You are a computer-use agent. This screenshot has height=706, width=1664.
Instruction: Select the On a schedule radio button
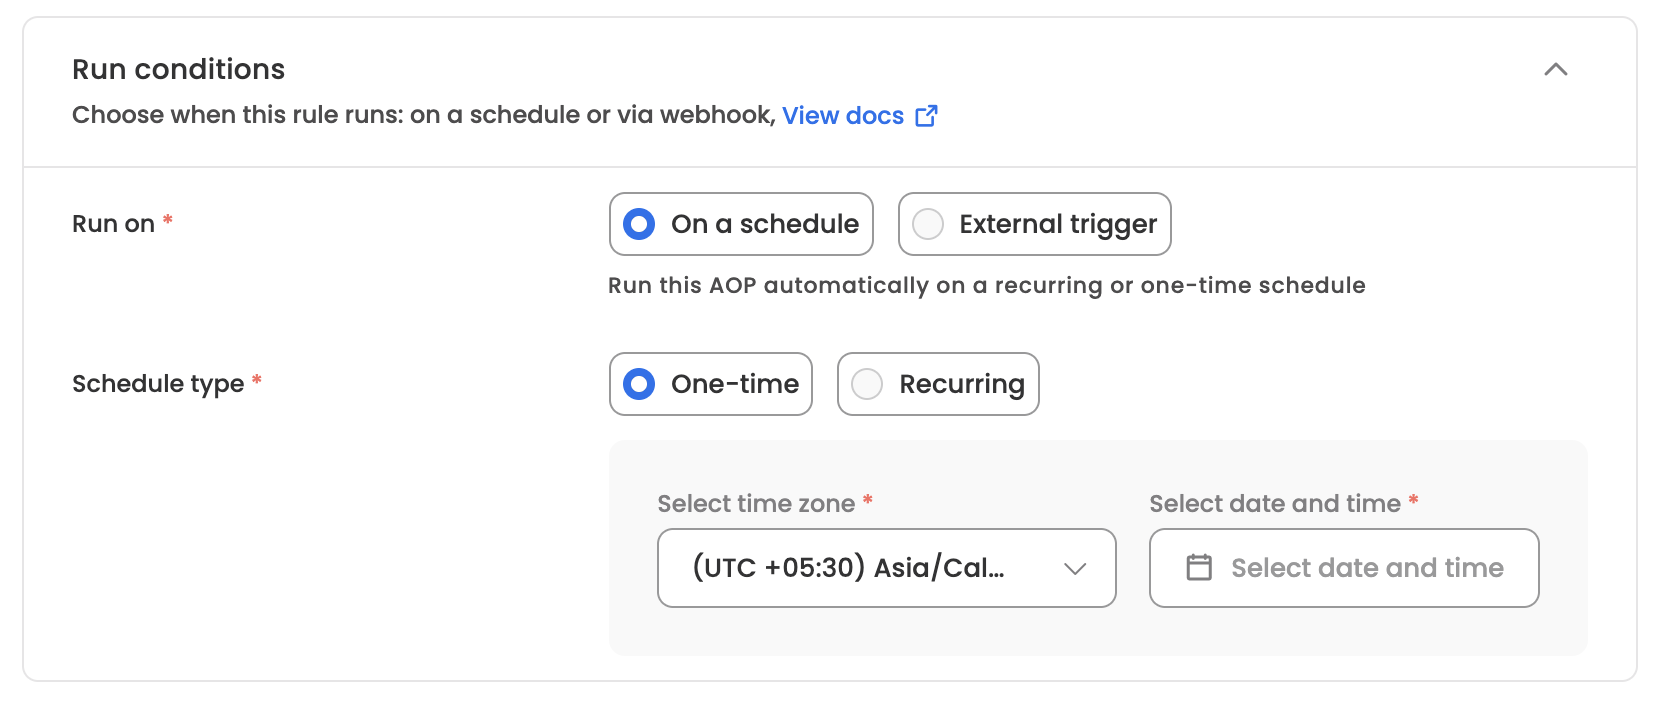click(x=741, y=224)
